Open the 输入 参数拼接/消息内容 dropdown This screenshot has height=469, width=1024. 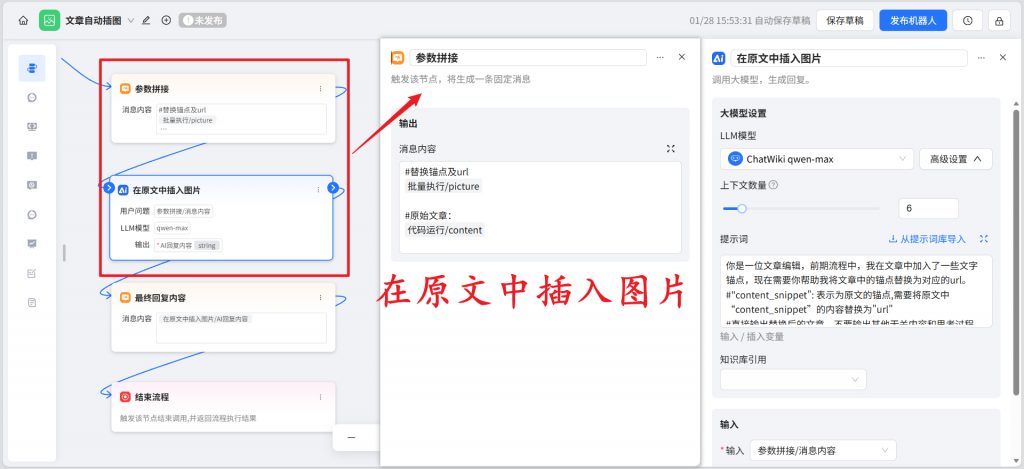(x=823, y=450)
